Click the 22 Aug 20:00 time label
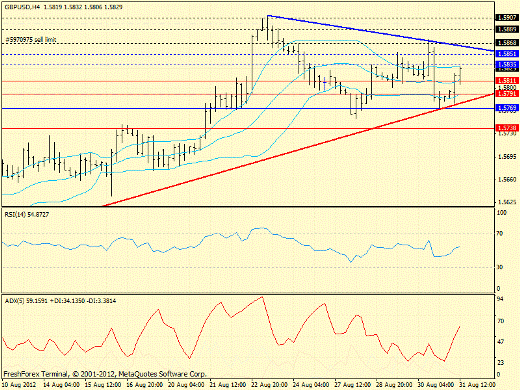The width and height of the screenshot is (520, 390). [x=270, y=385]
